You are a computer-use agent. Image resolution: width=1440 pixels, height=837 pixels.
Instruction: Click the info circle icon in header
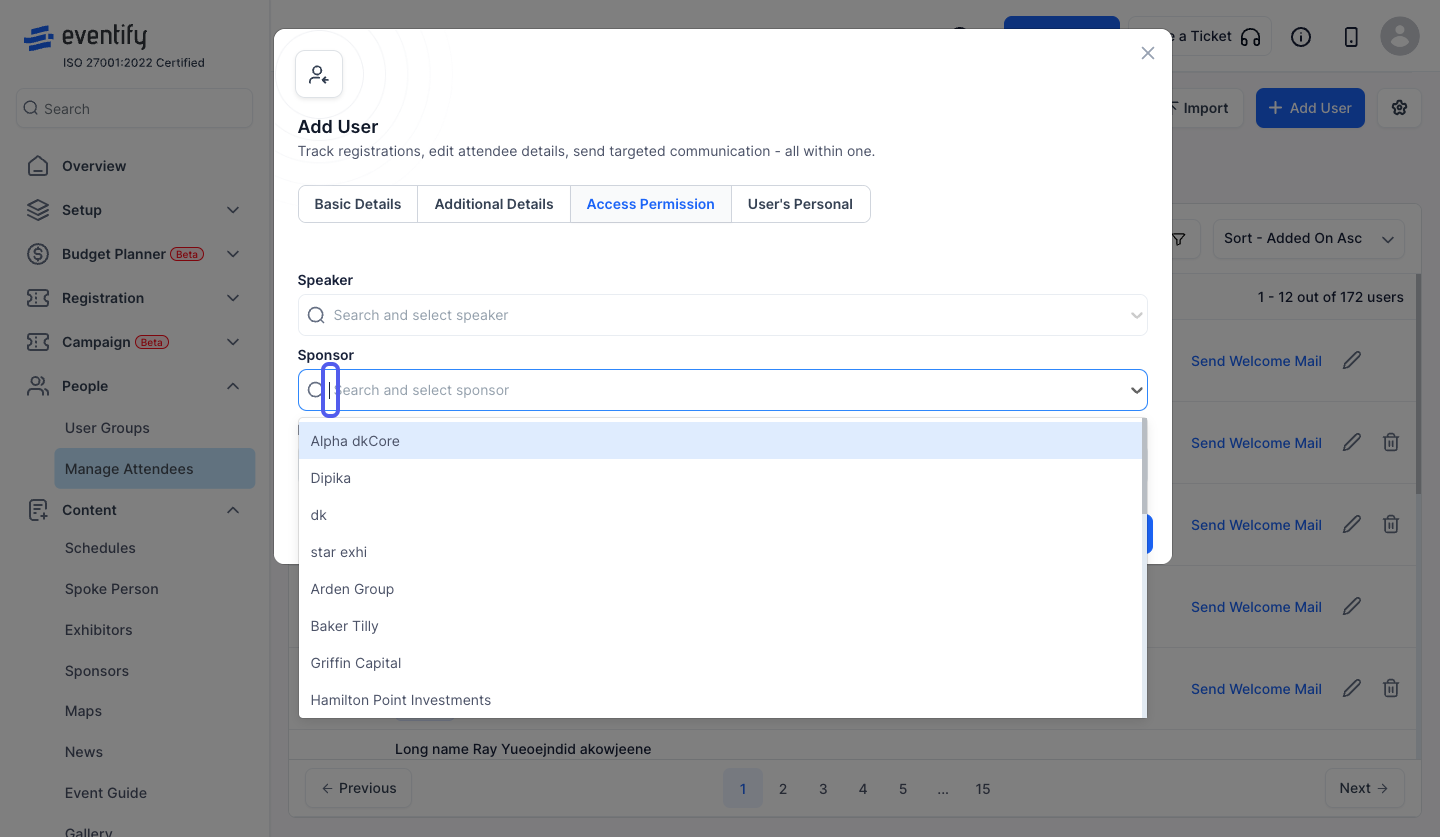coord(1301,37)
